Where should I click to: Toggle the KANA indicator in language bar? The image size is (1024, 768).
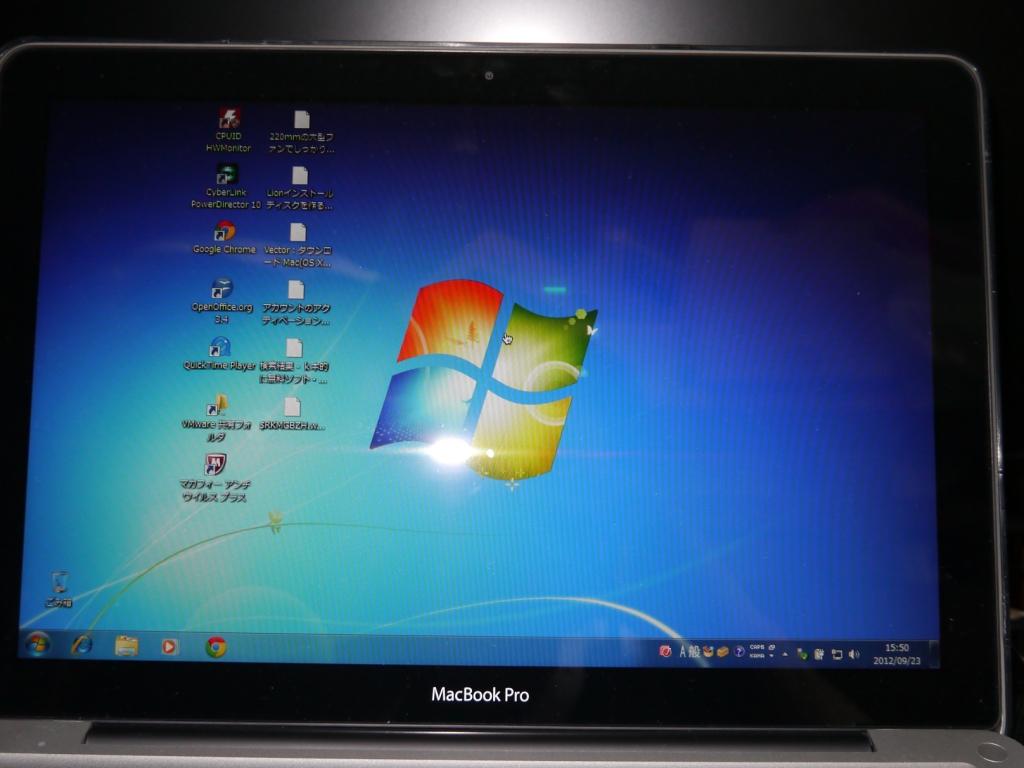(x=757, y=656)
